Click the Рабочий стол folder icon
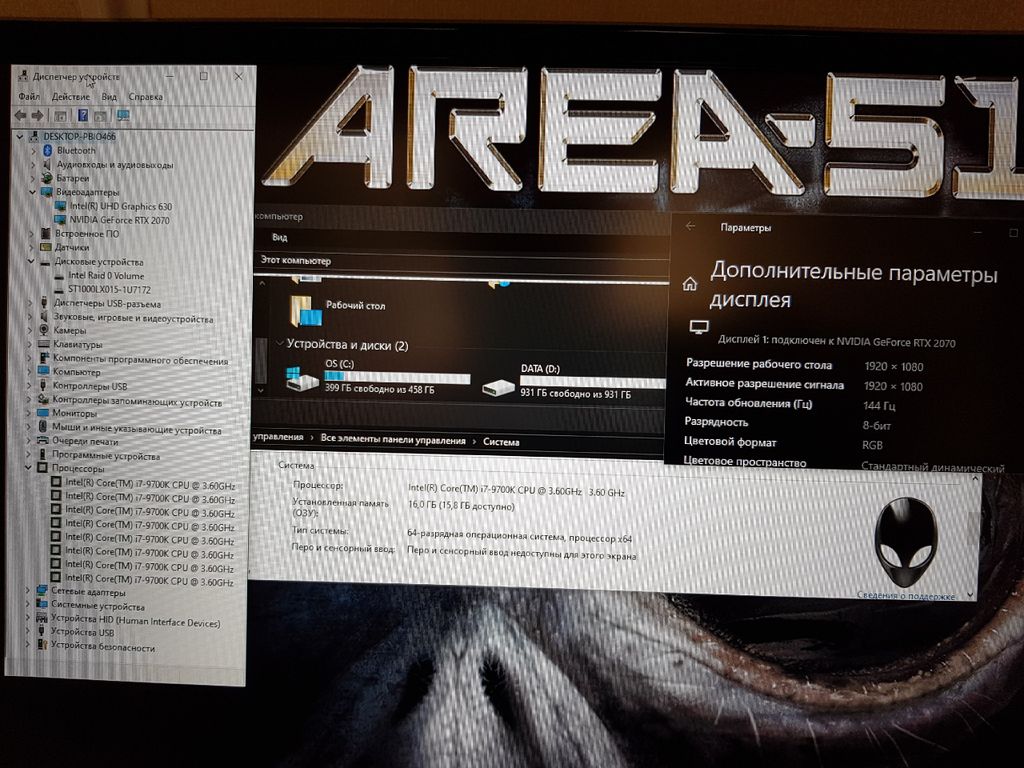1024x768 pixels. click(x=305, y=311)
